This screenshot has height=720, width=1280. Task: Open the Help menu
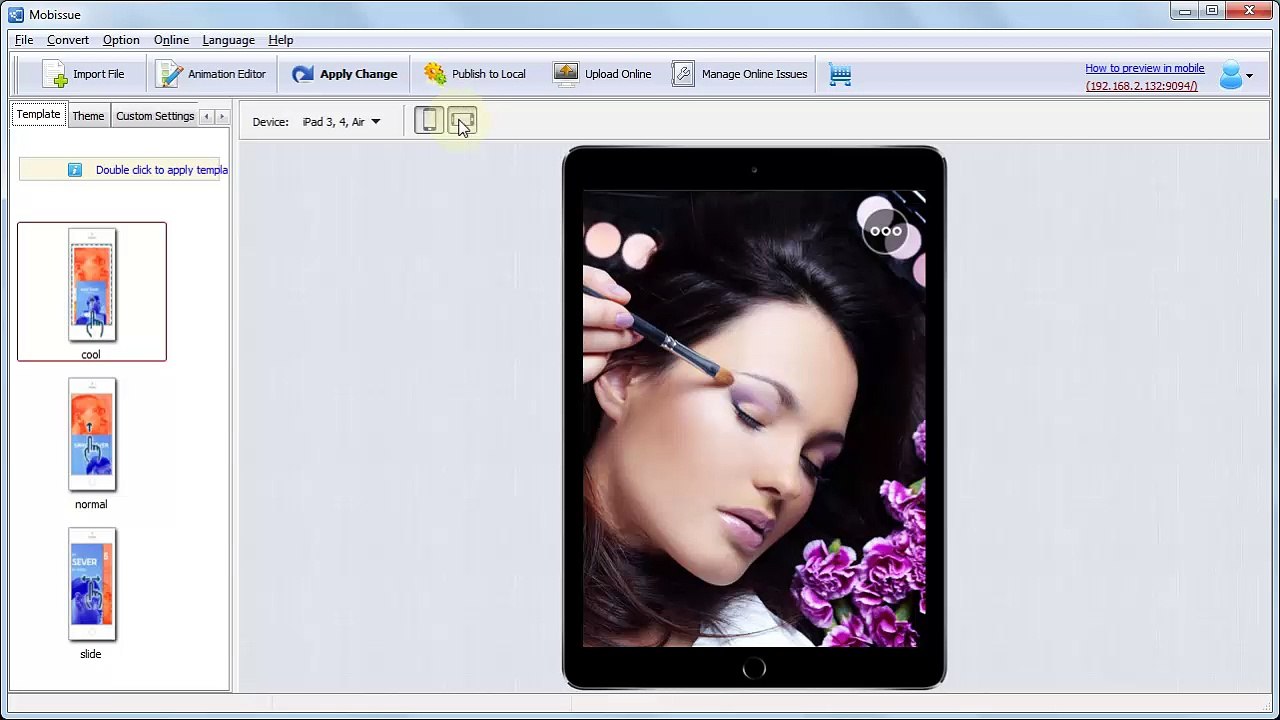point(281,40)
